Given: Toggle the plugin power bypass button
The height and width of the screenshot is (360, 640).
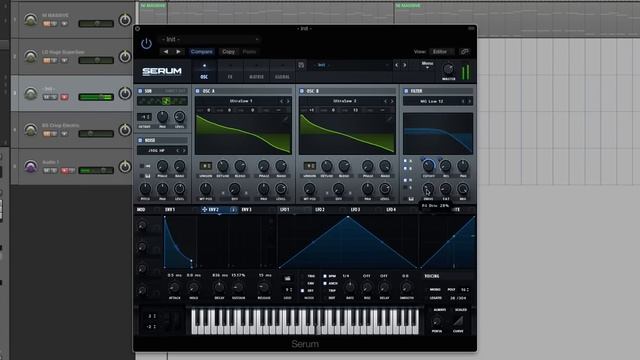Looking at the screenshot, I should coord(146,43).
